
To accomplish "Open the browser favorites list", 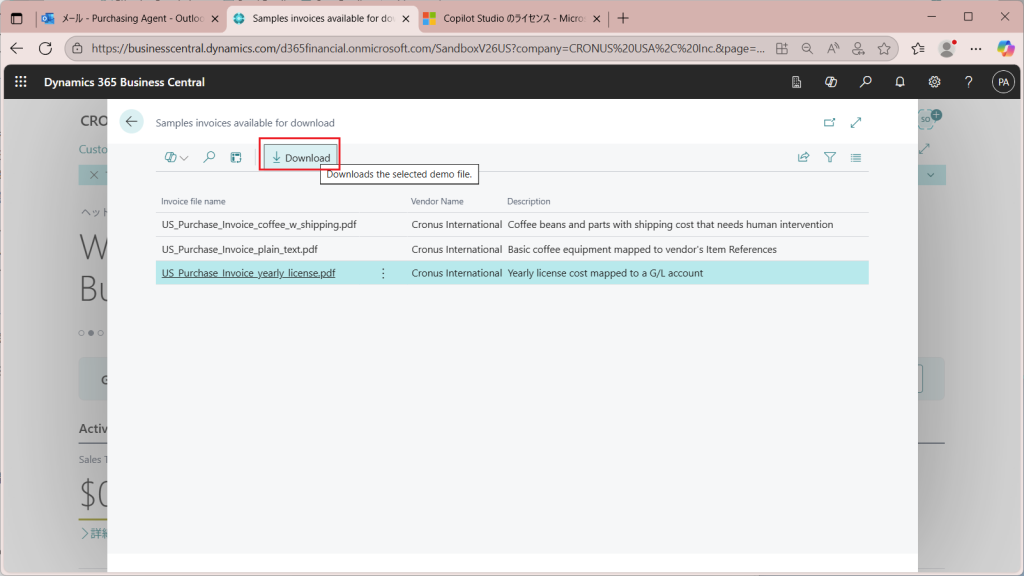I will [x=918, y=48].
